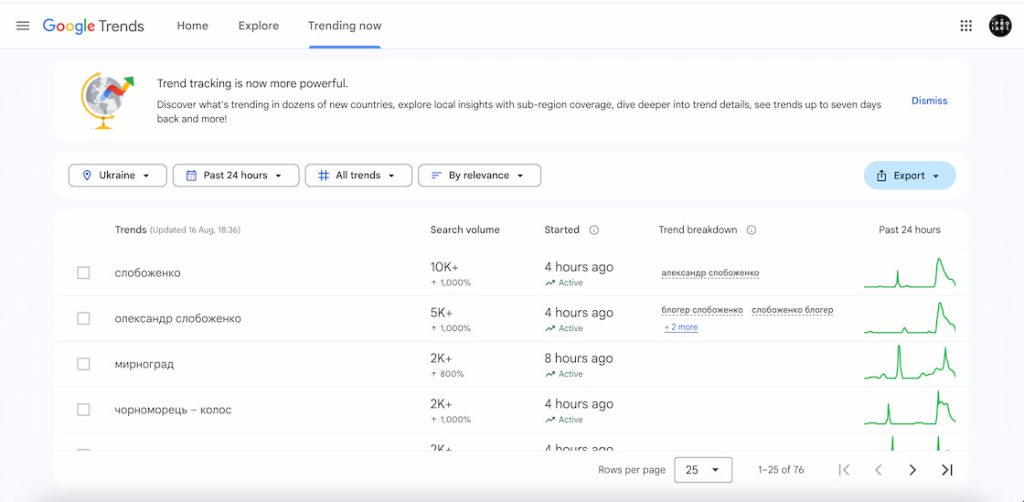1024x502 pixels.
Task: Click the олександр слобоженко sparkline chart
Action: point(910,318)
